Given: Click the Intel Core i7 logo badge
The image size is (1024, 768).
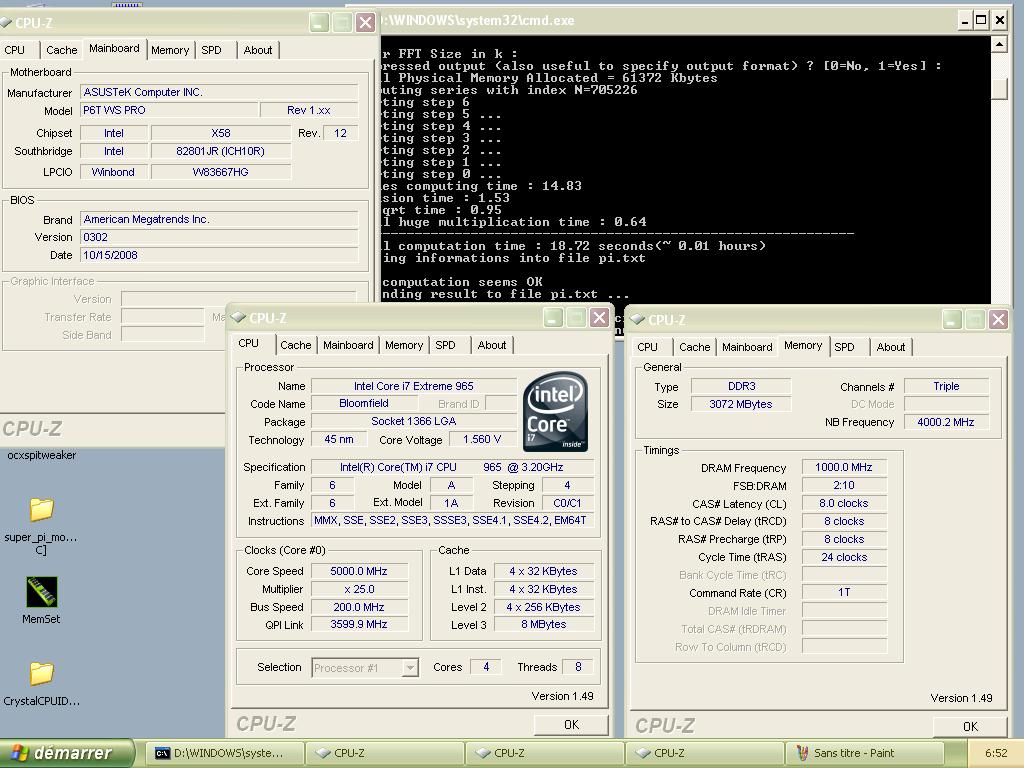Looking at the screenshot, I should (555, 411).
